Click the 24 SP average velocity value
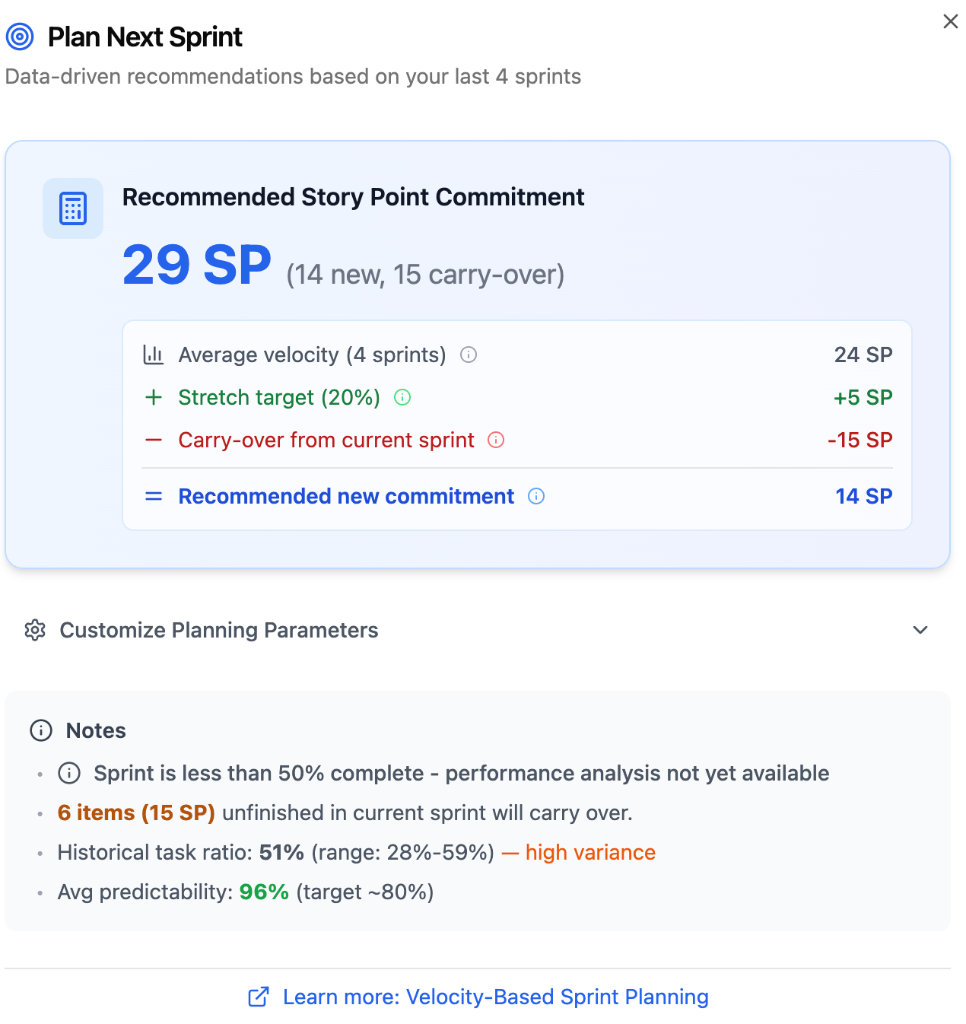Viewport: 966px width, 1024px height. coord(863,355)
